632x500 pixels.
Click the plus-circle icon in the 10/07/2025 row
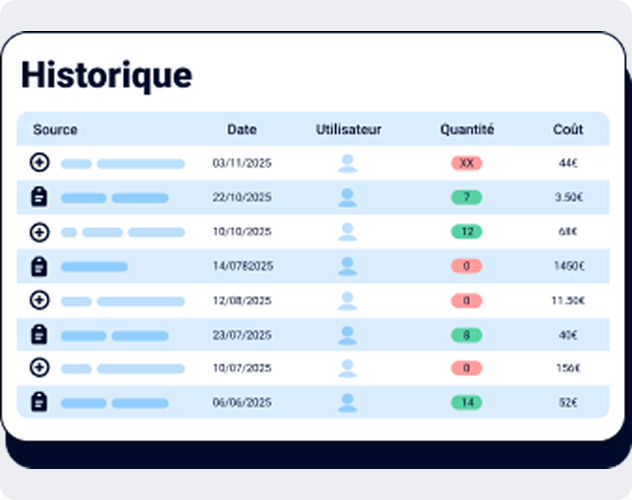tap(40, 367)
